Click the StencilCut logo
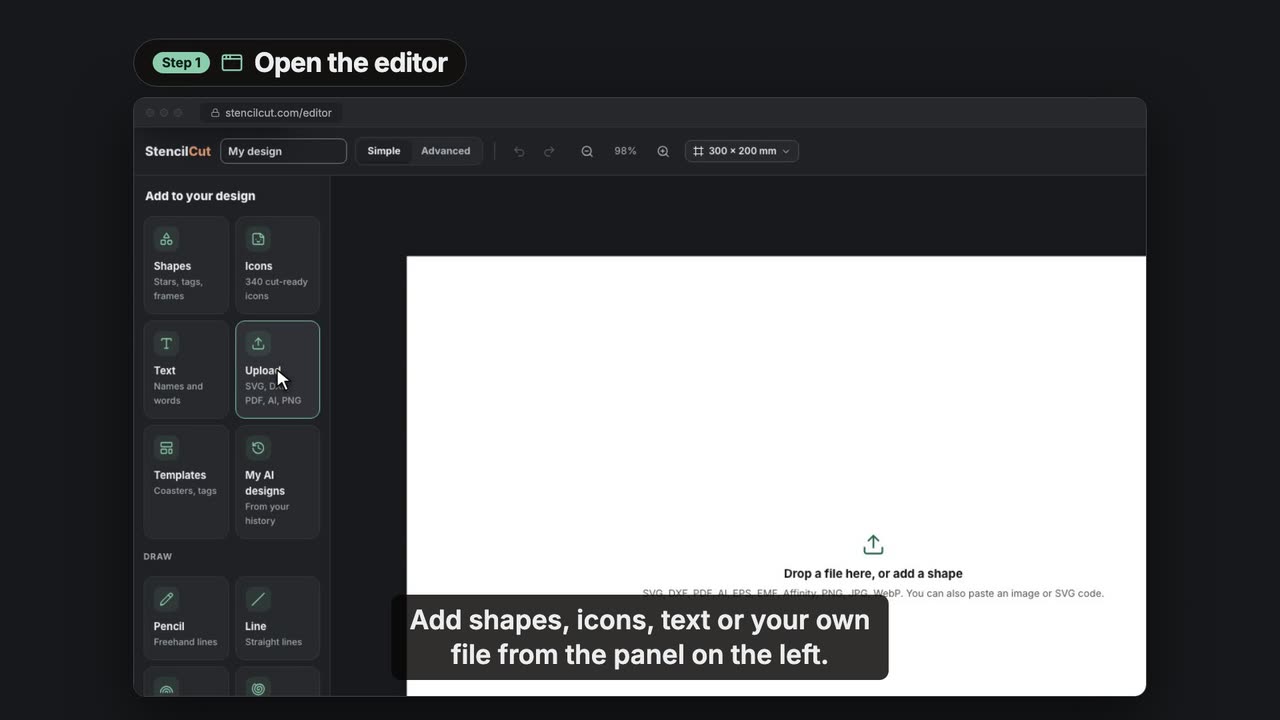 (178, 151)
